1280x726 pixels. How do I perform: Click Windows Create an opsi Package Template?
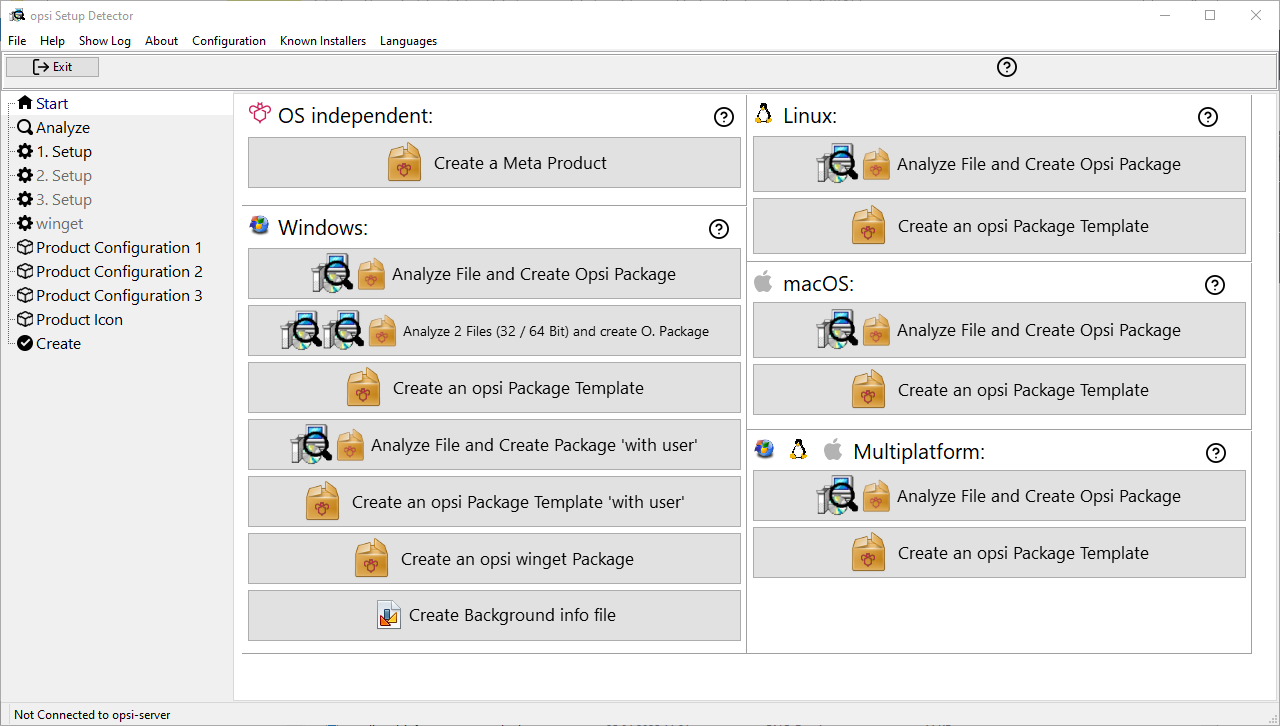[x=494, y=387]
